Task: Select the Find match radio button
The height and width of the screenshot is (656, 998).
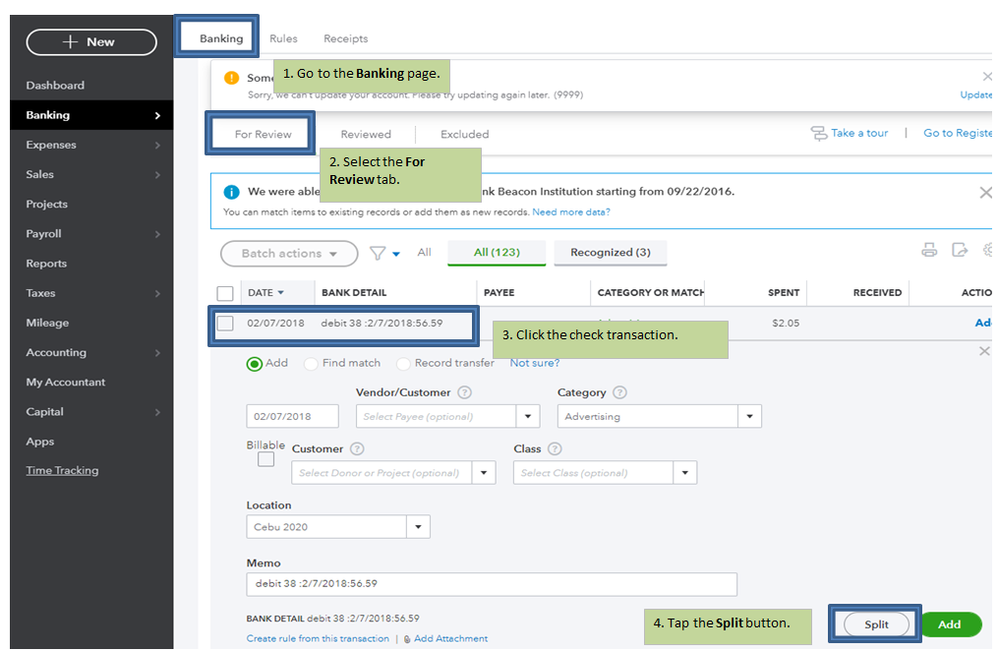Action: pyautogui.click(x=311, y=364)
